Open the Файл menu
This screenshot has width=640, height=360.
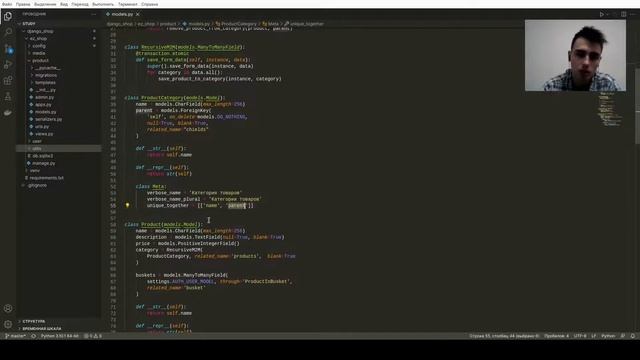7,4
